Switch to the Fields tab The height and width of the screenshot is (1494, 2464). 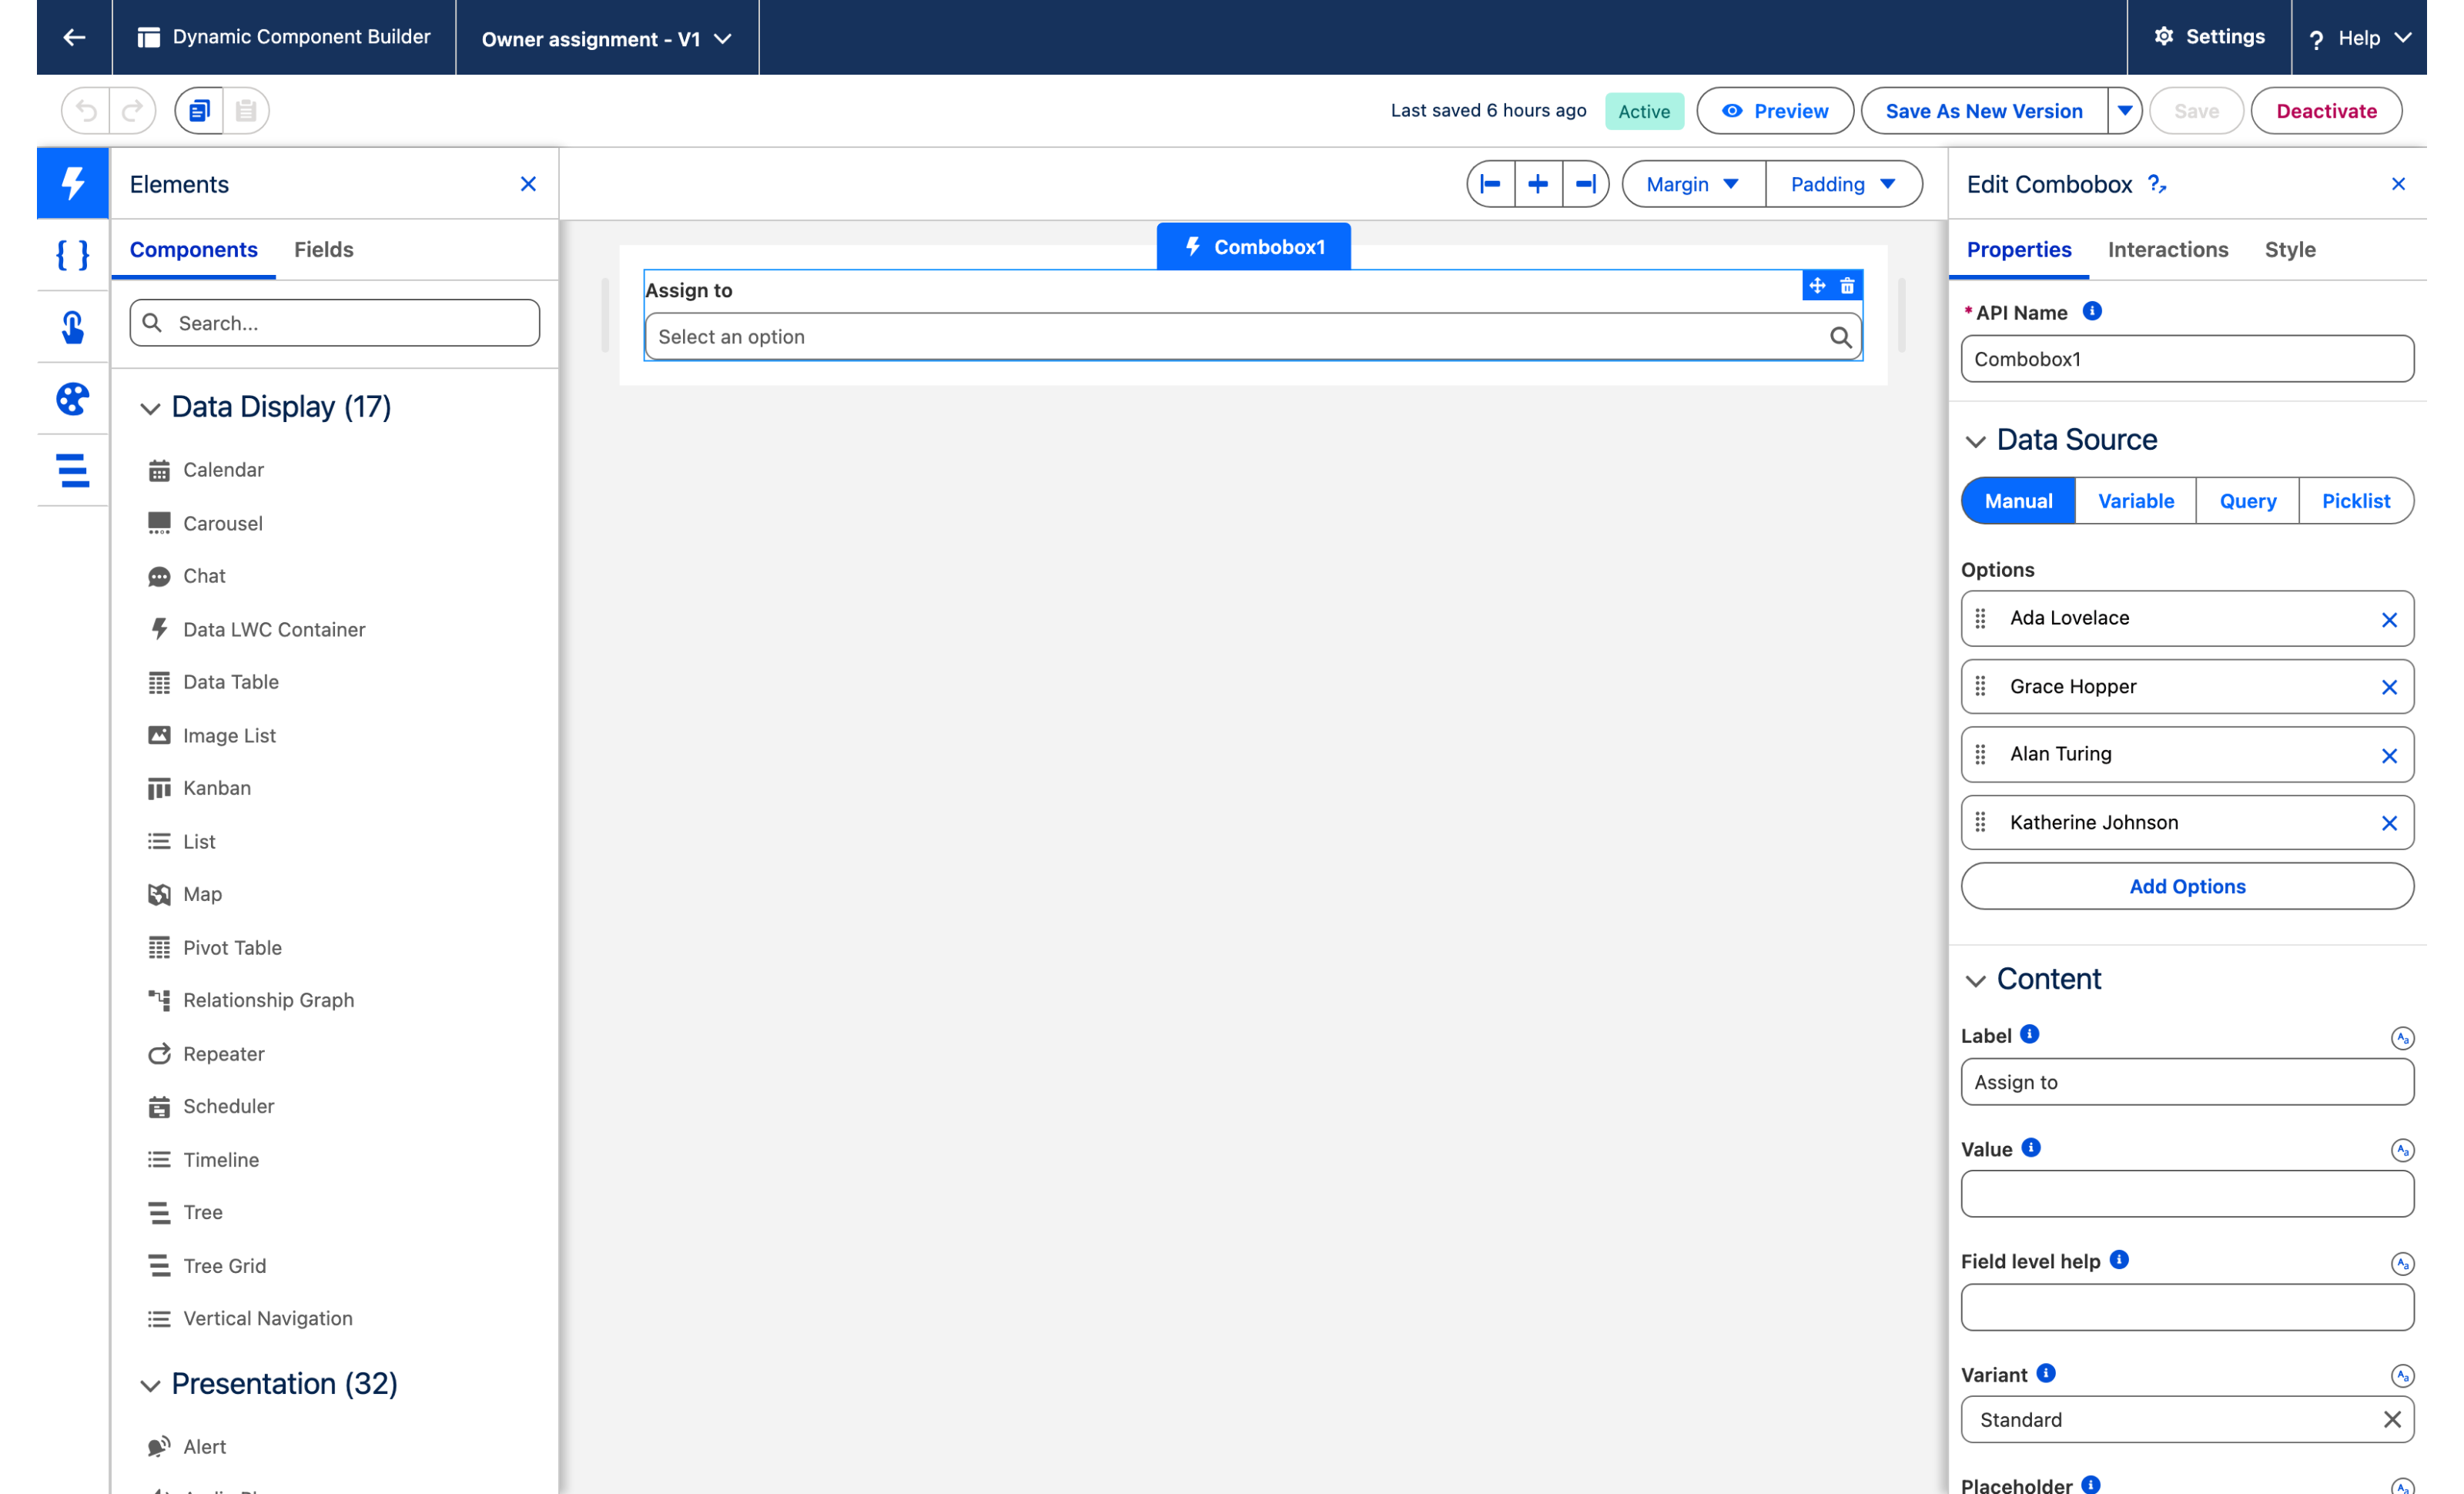click(323, 249)
